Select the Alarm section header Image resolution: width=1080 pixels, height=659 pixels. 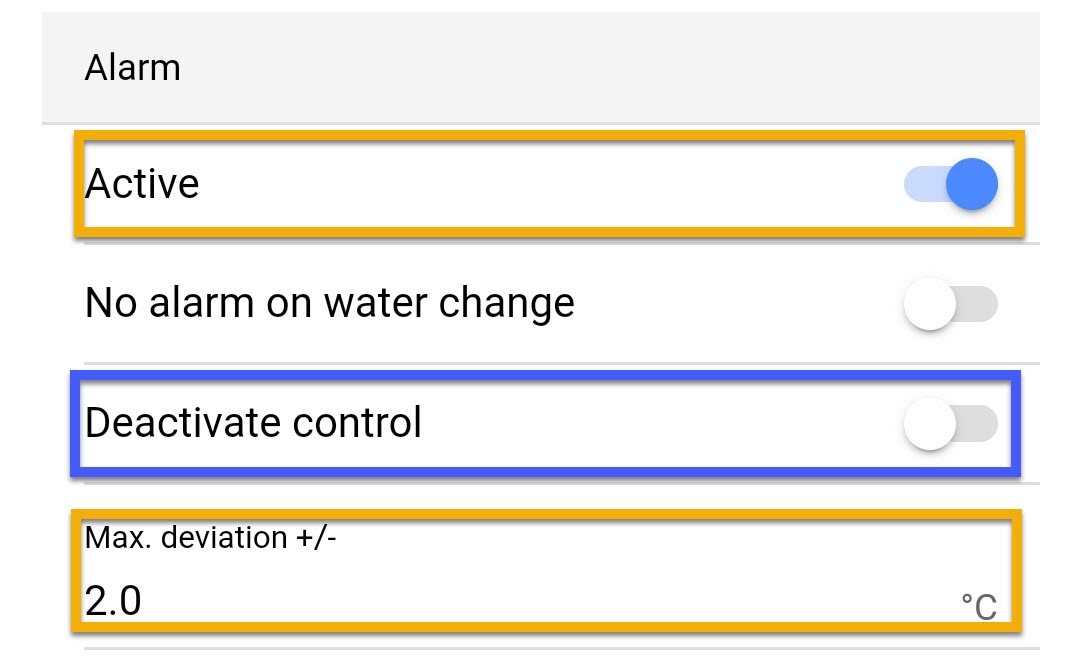(x=133, y=67)
